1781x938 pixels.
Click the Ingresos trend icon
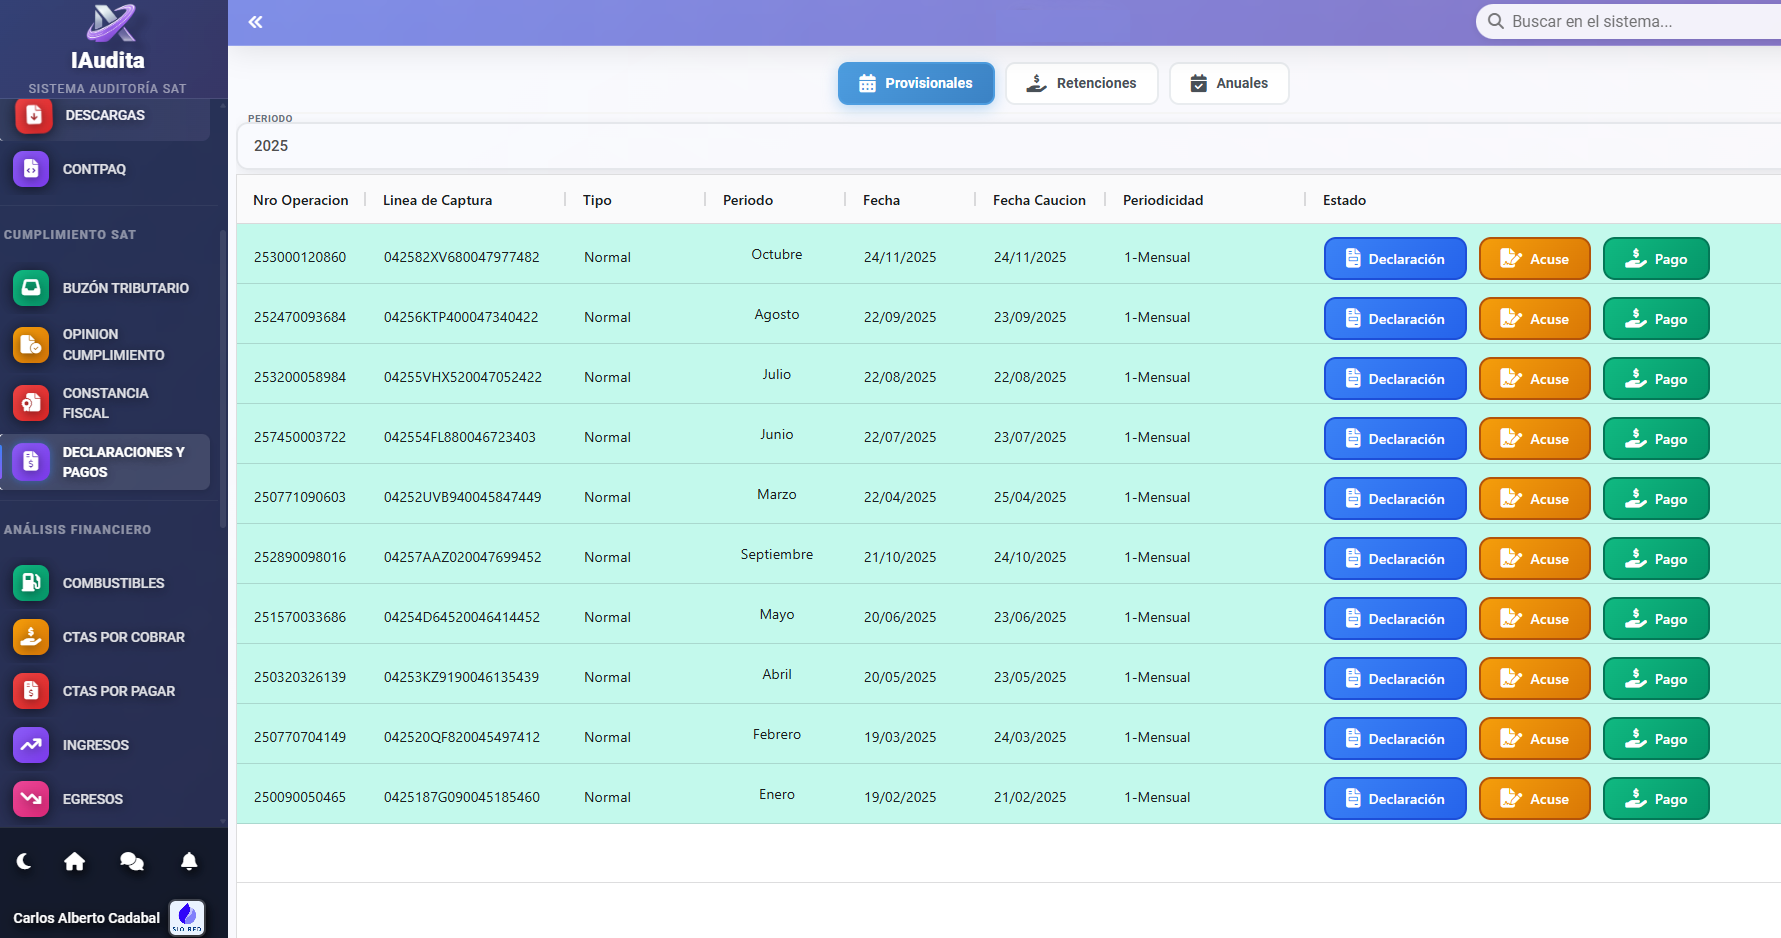(x=31, y=745)
